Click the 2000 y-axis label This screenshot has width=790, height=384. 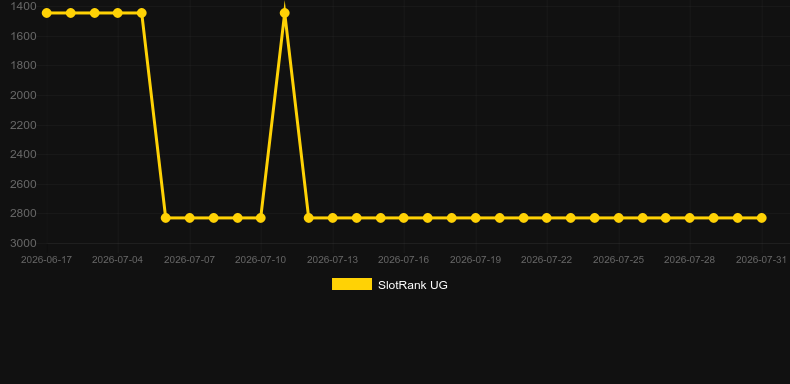23,95
